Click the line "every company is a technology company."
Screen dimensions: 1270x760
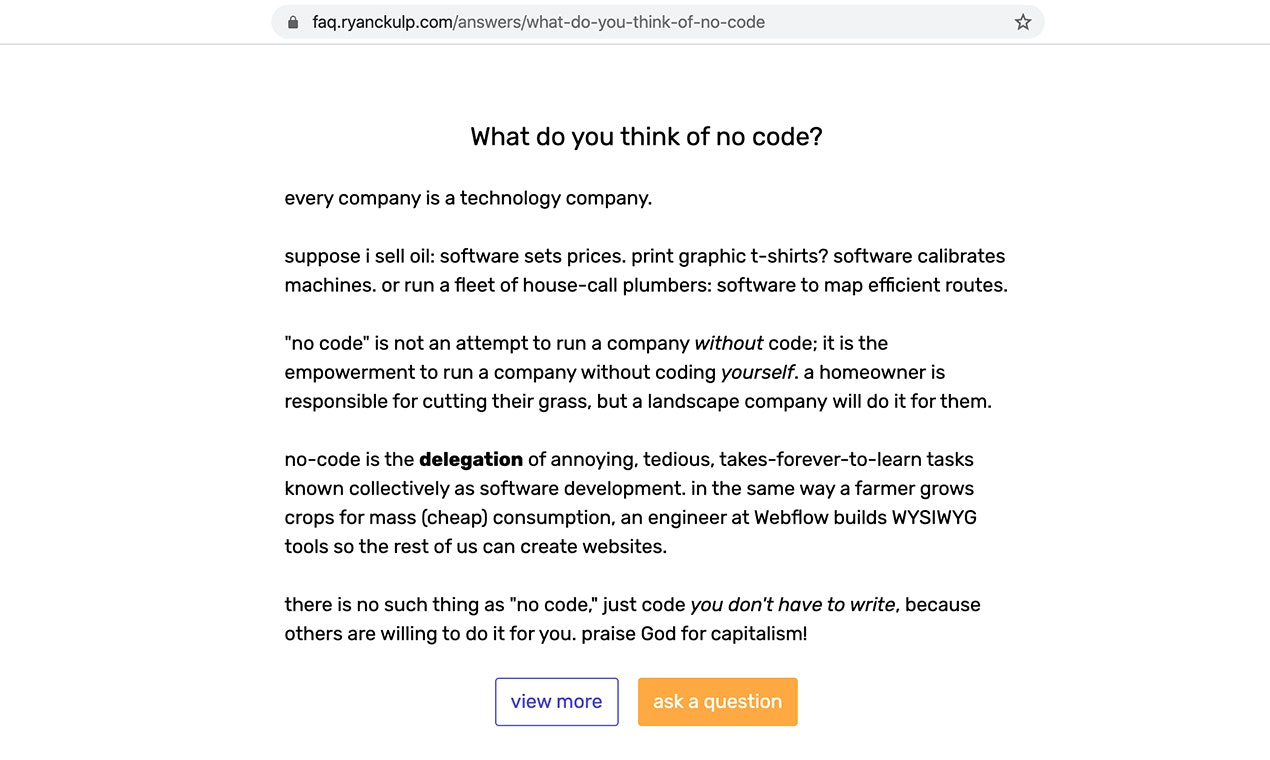click(x=468, y=198)
